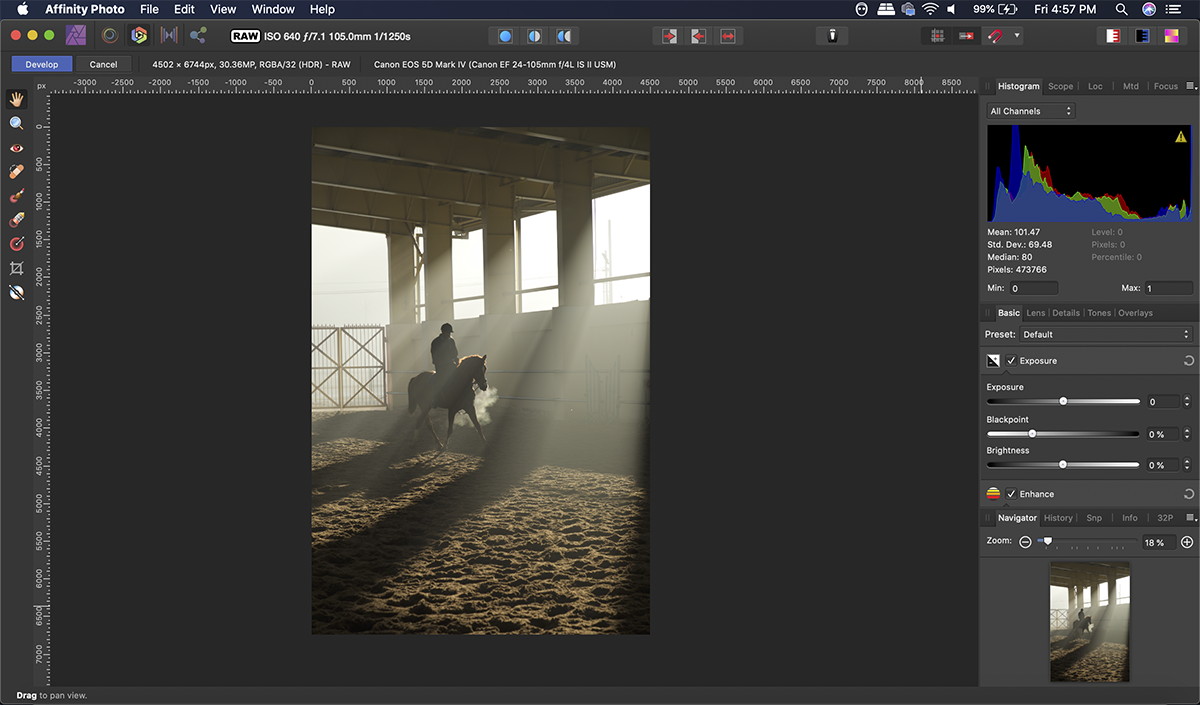Open the Window menu

click(272, 9)
